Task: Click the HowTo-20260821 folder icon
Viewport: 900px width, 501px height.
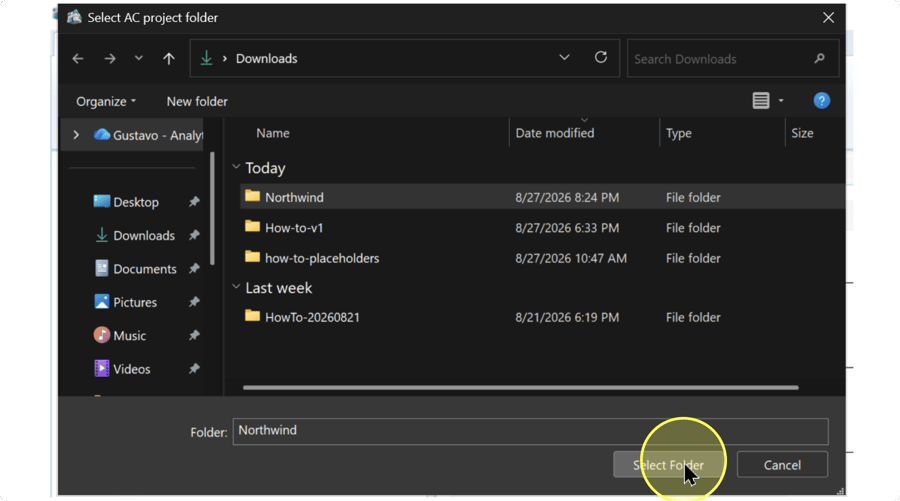Action: tap(252, 316)
